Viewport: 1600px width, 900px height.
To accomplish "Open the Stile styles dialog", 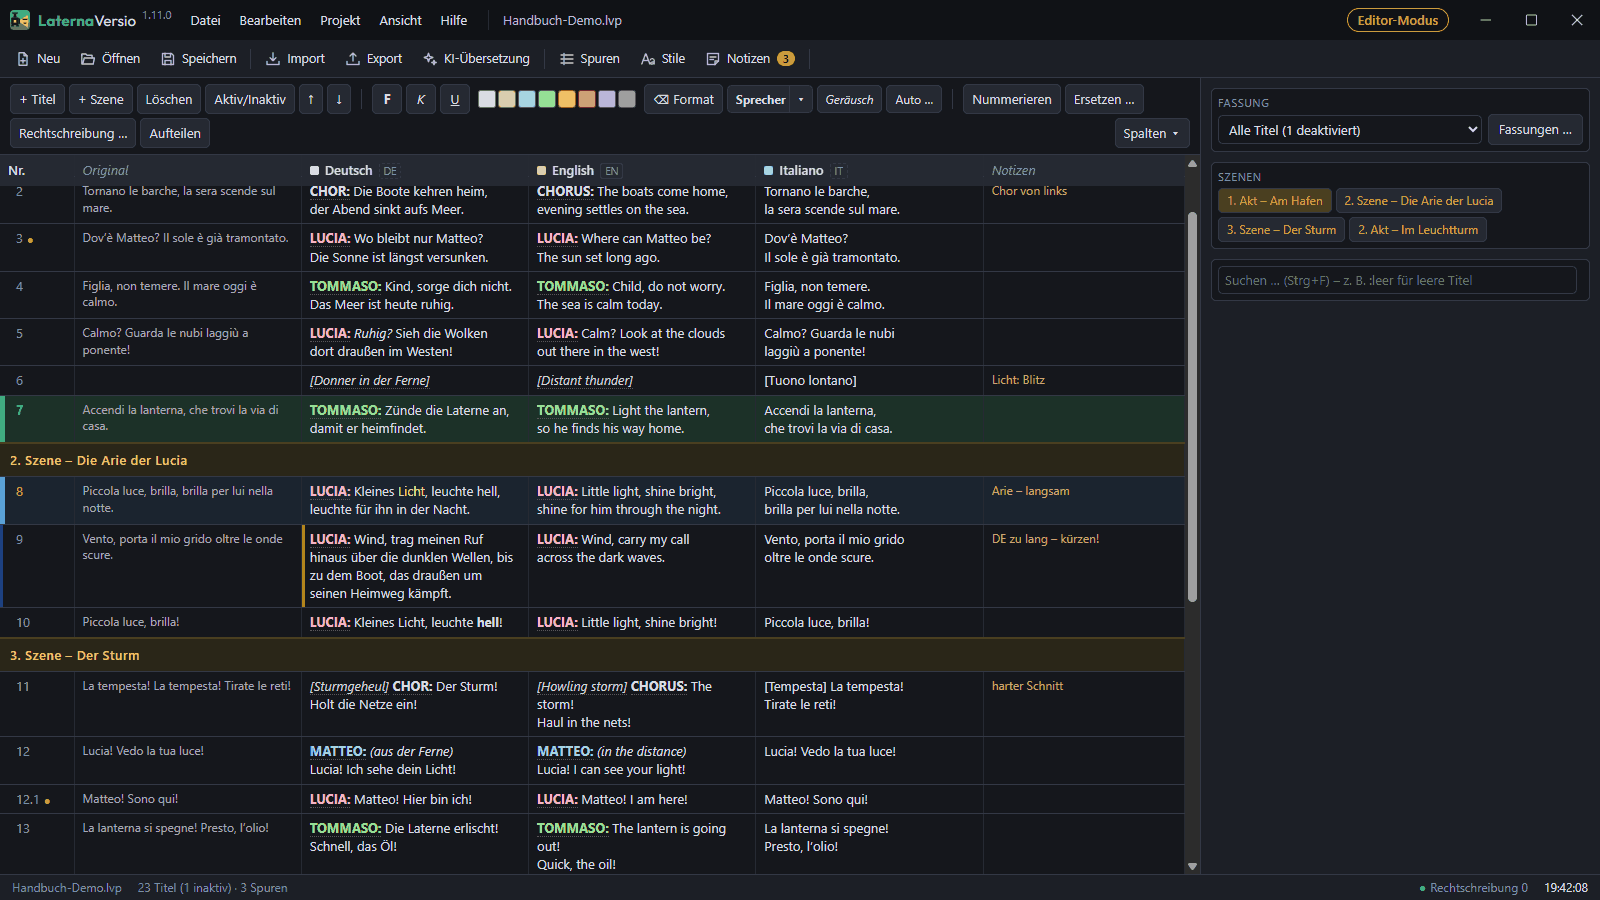I will [663, 59].
